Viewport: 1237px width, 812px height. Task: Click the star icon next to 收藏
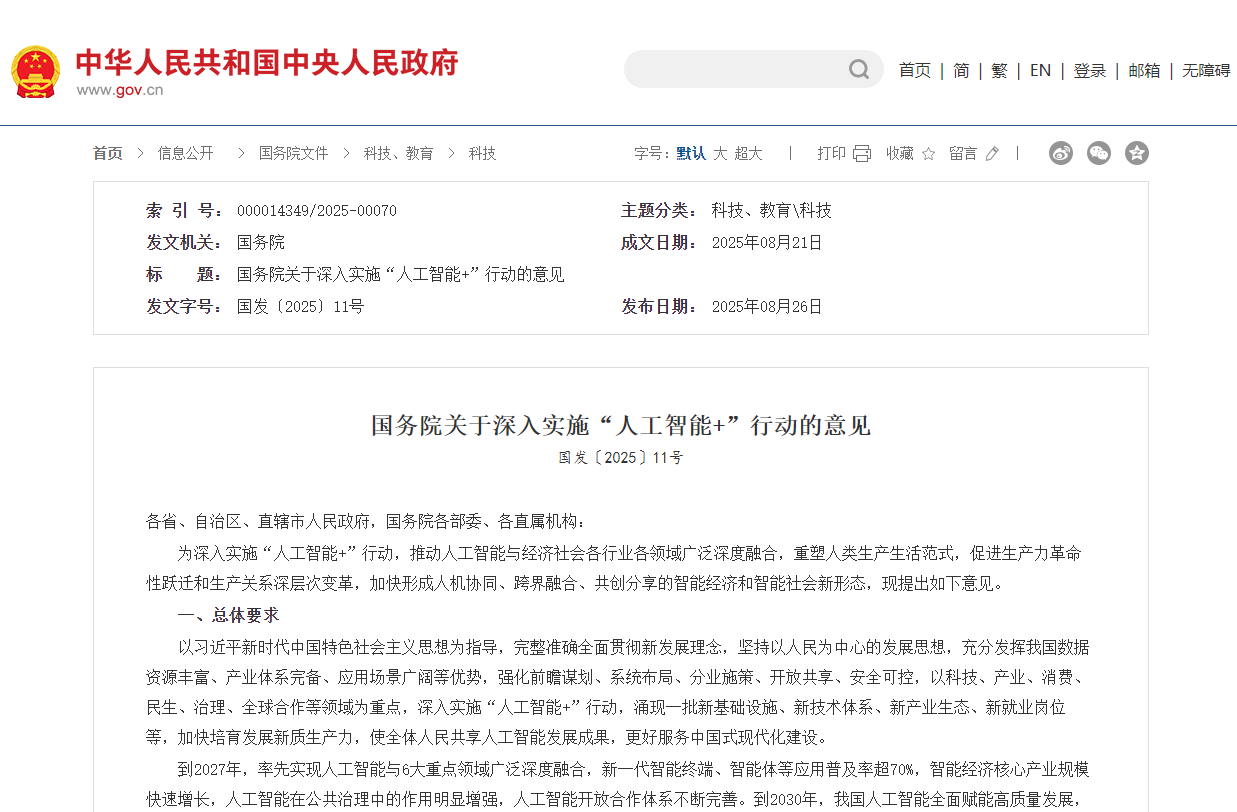coord(928,153)
